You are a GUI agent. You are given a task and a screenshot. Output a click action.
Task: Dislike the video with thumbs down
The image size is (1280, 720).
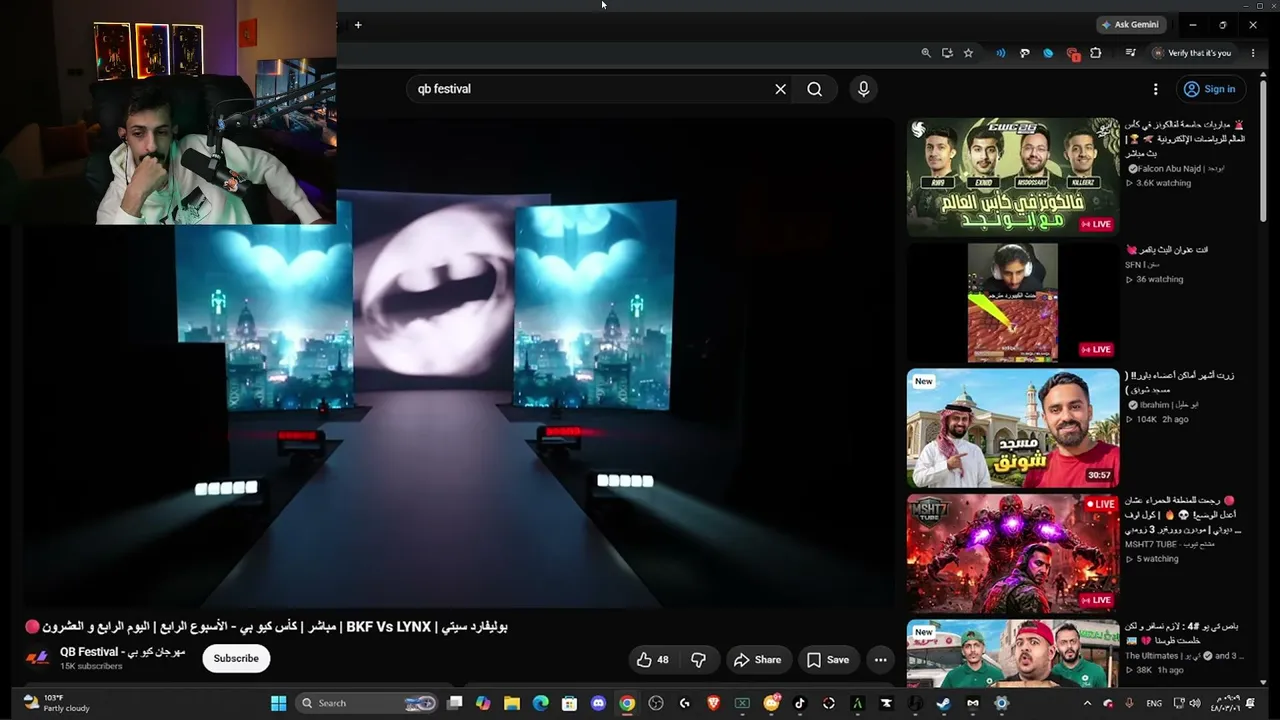click(699, 660)
